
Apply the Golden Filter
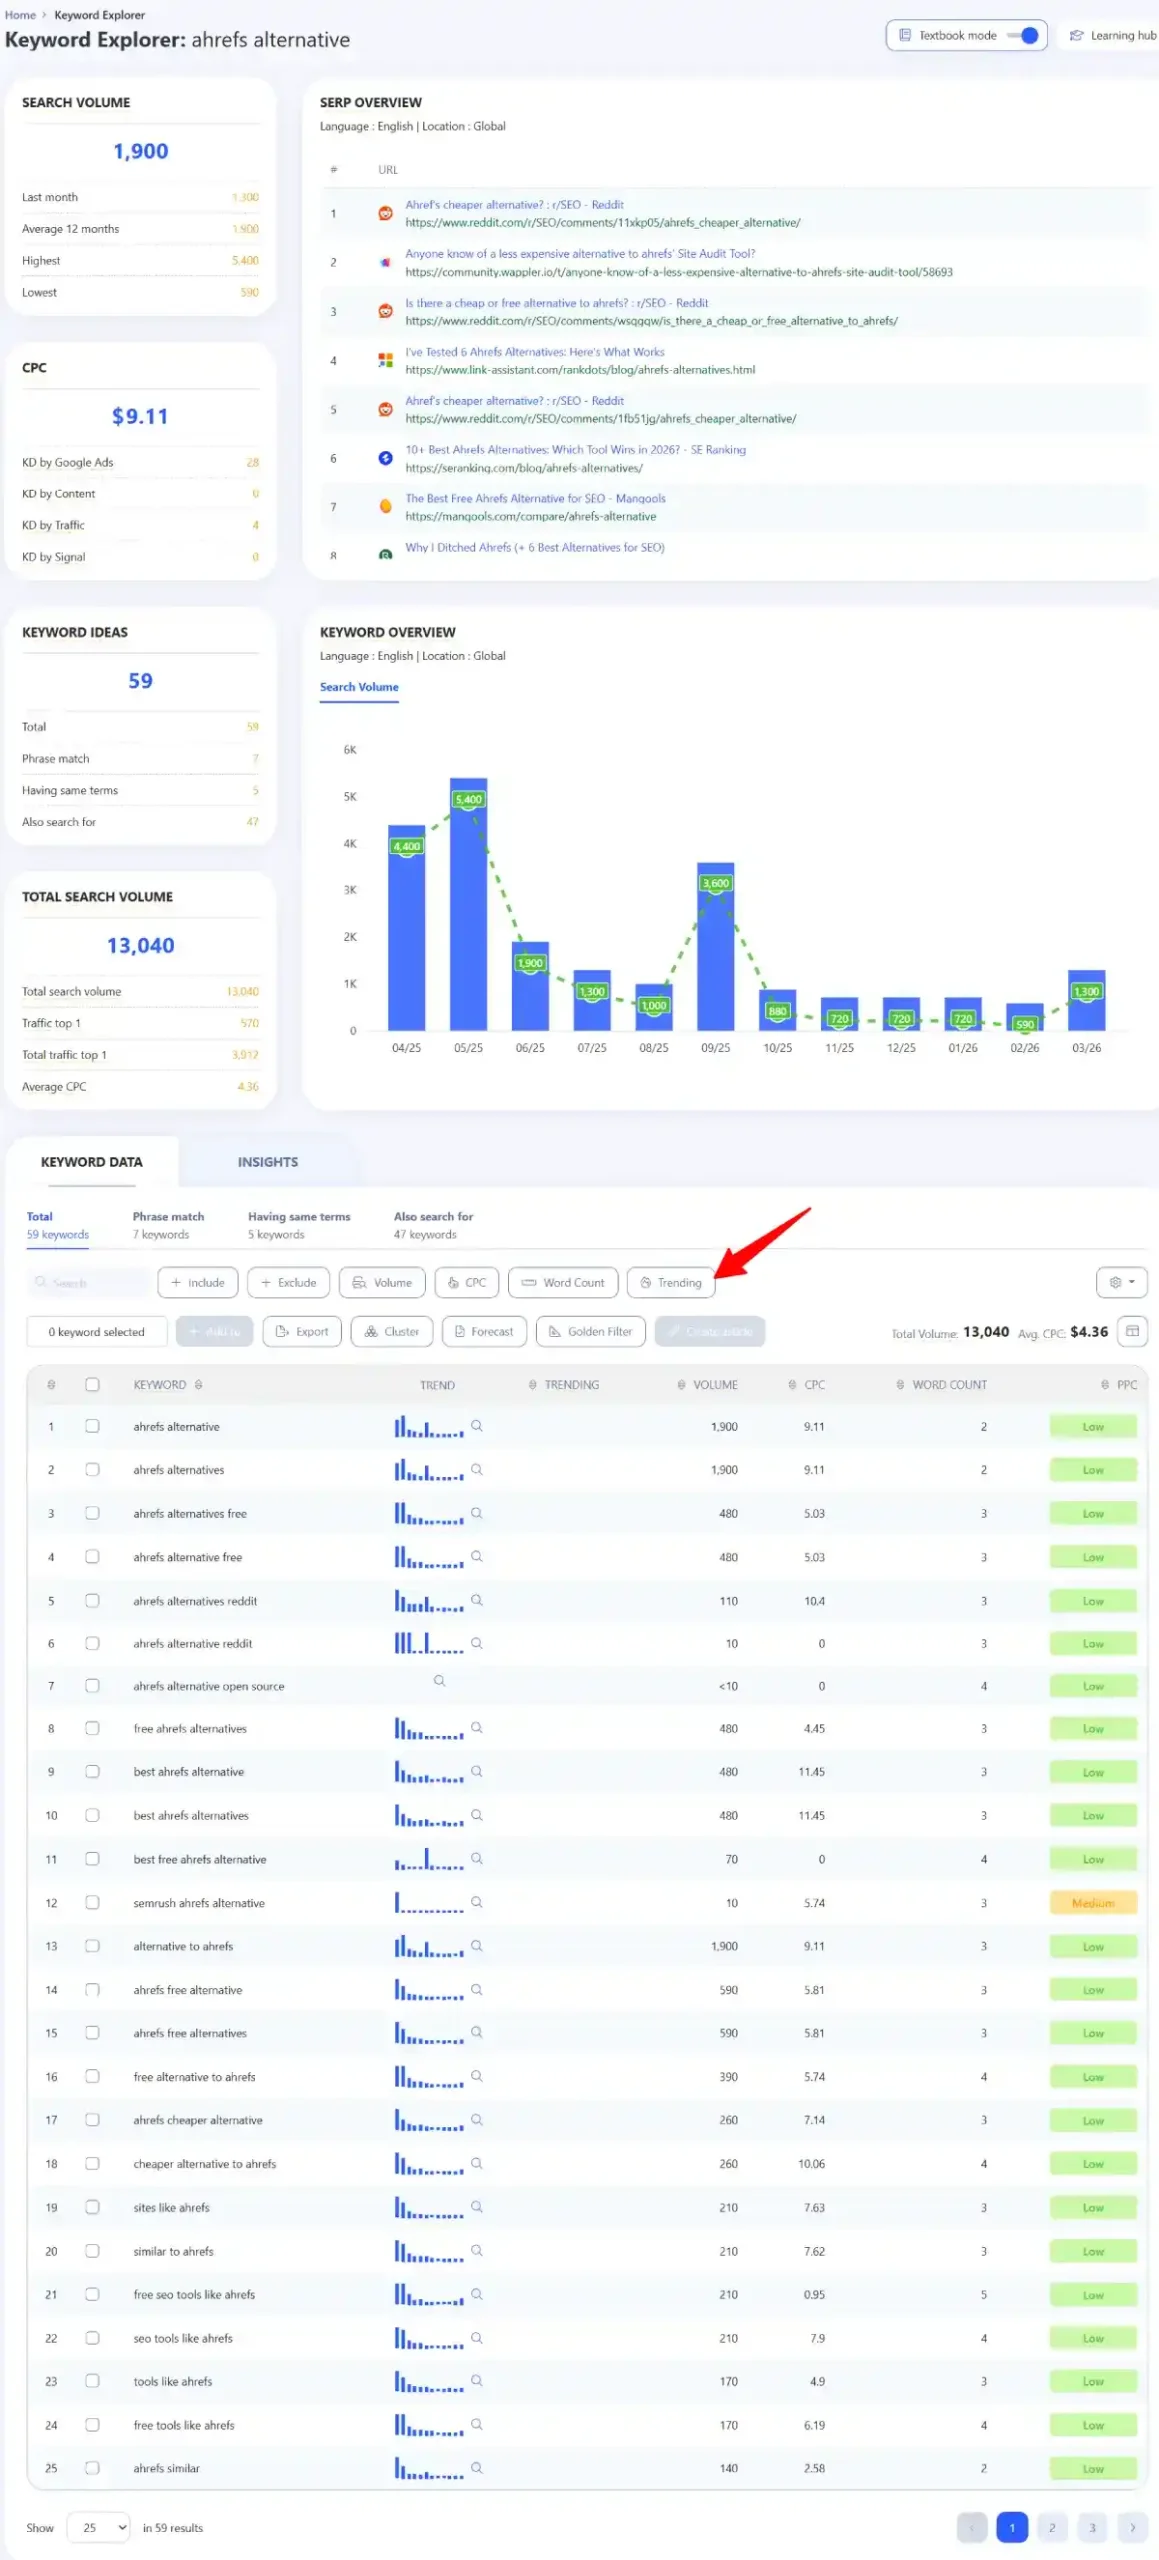591,1331
